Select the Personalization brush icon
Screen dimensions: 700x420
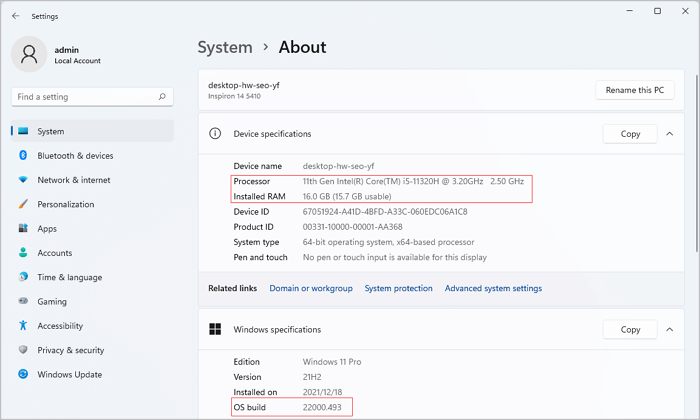point(23,204)
